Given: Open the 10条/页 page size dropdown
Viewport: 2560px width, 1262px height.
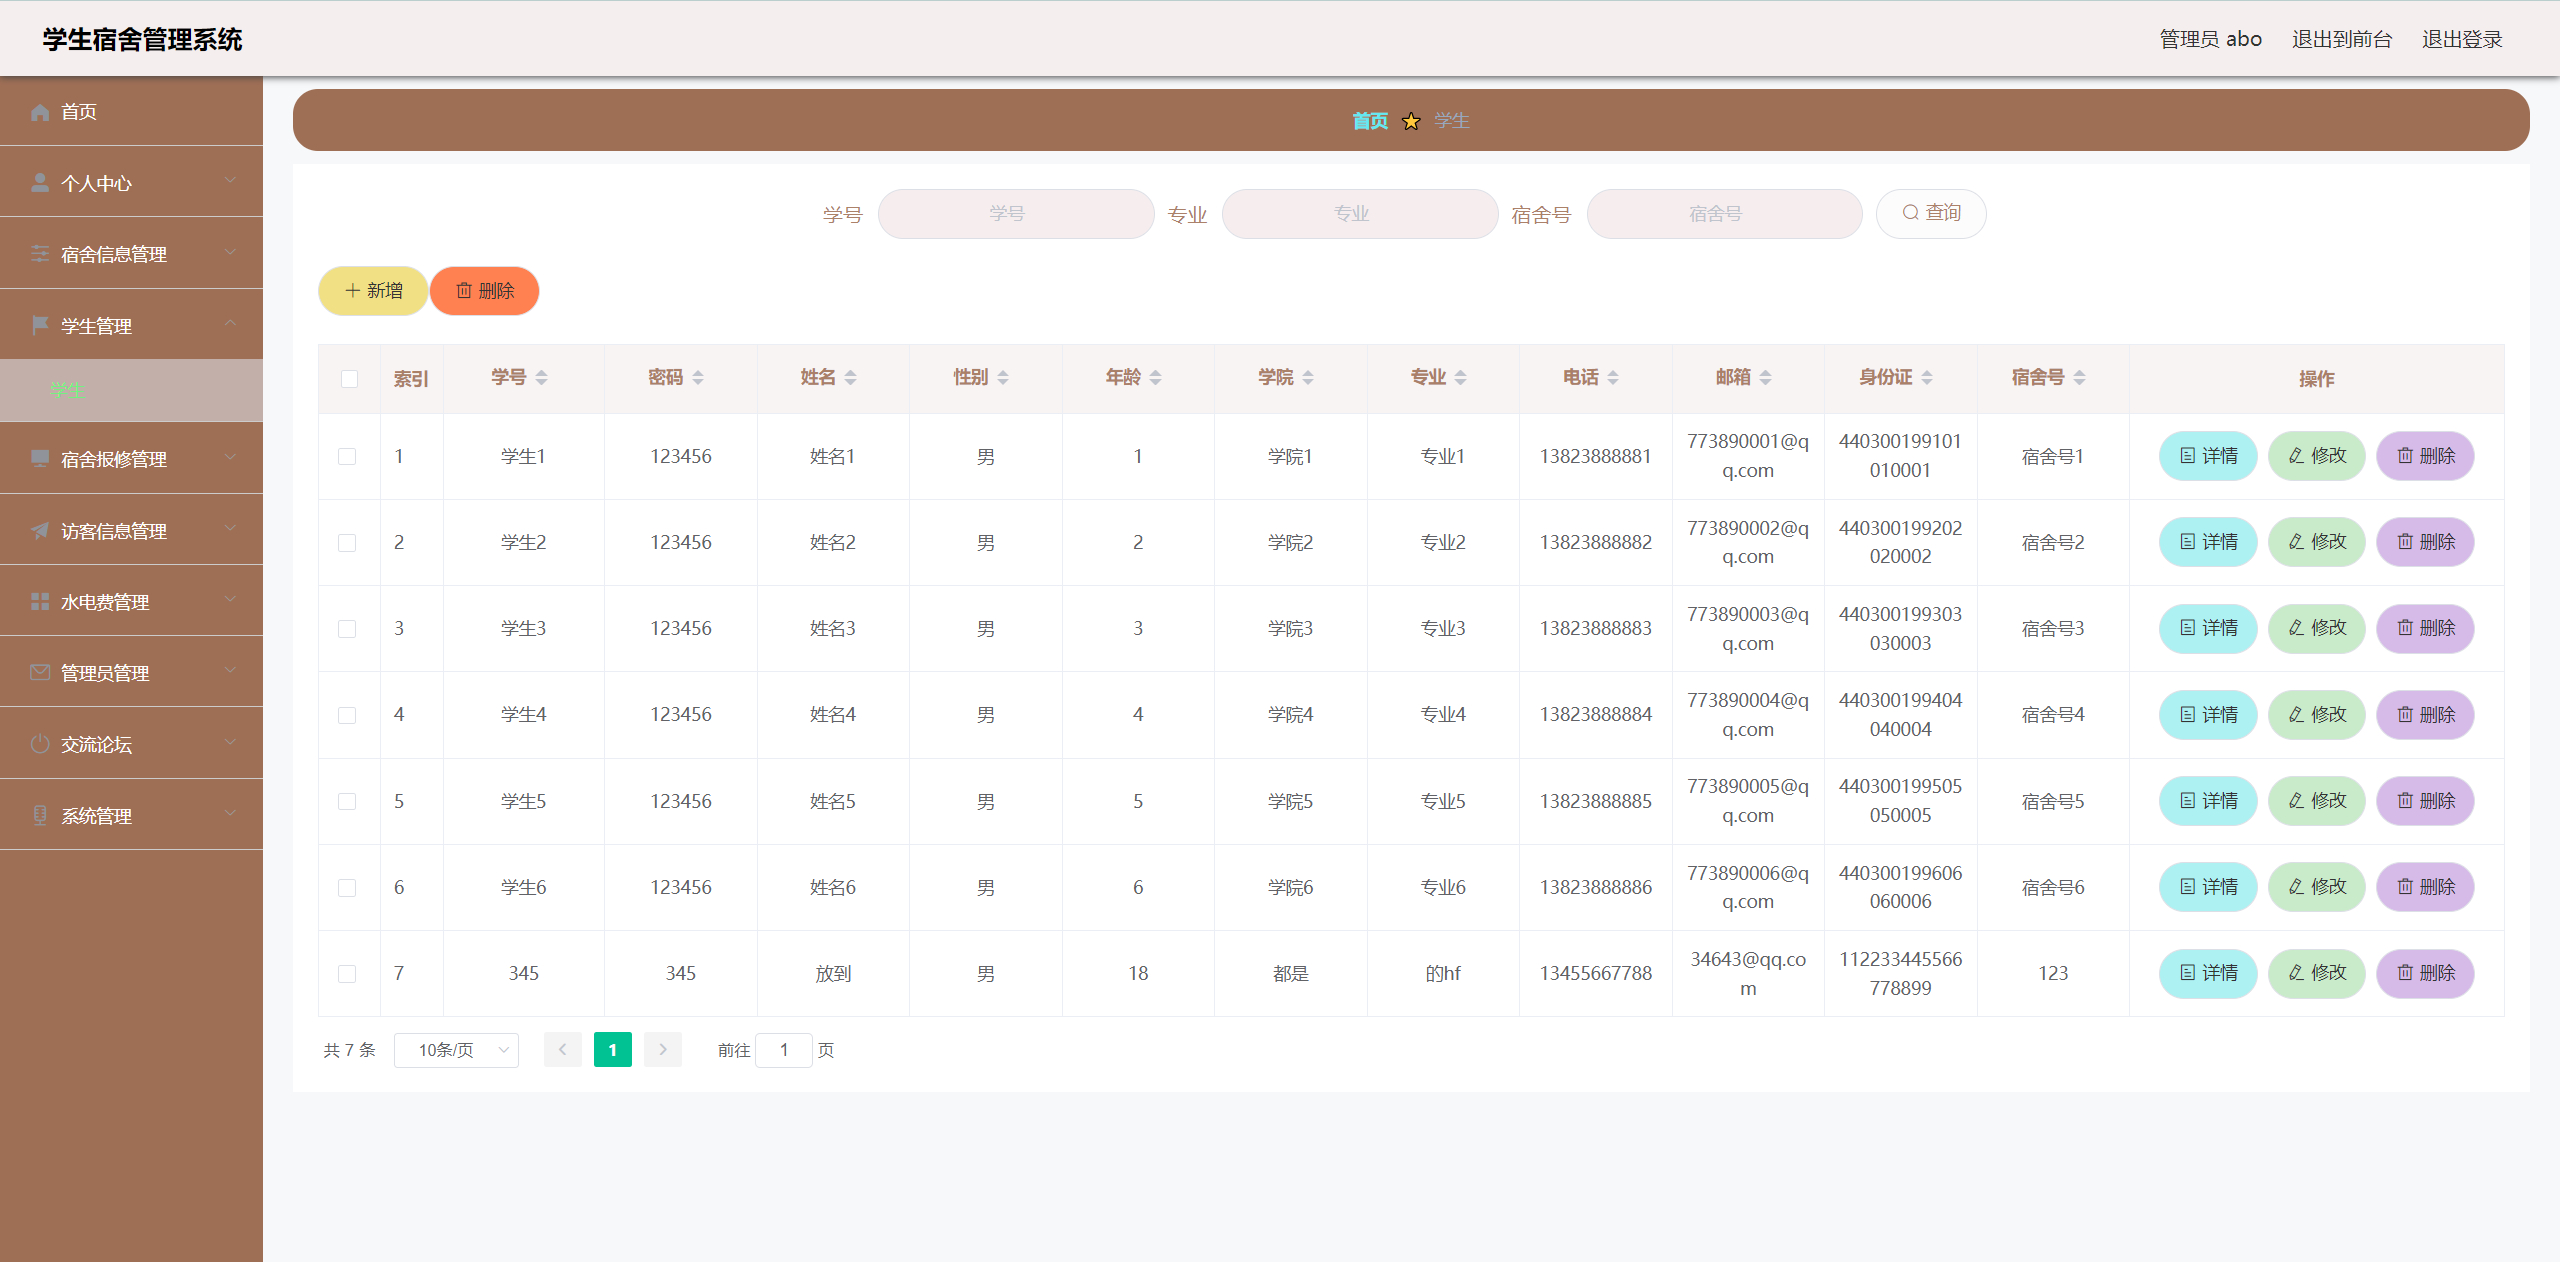Looking at the screenshot, I should point(457,1050).
